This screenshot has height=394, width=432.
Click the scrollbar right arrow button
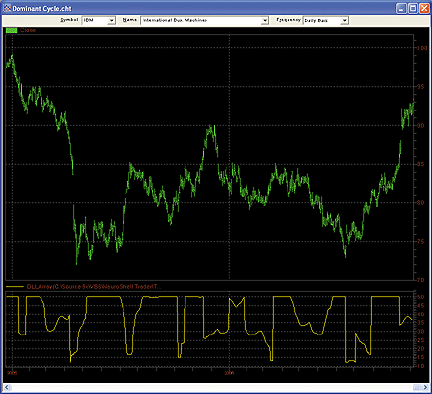tap(425, 387)
